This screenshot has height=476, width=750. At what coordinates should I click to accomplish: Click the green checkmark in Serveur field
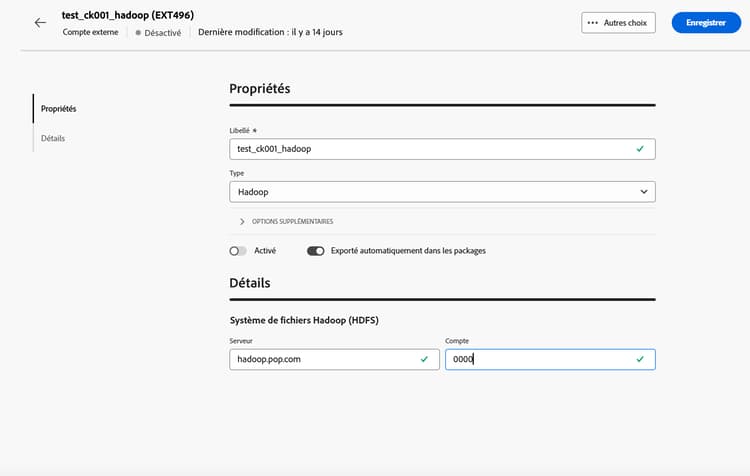point(424,359)
